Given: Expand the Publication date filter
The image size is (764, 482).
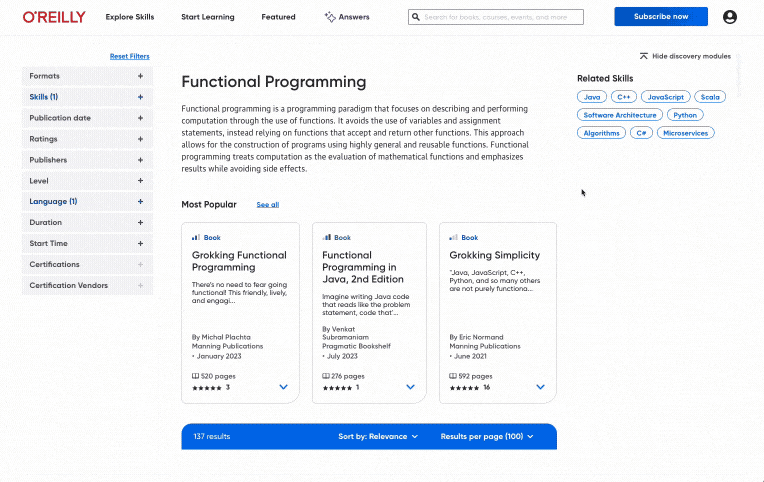Looking at the screenshot, I should pos(140,118).
